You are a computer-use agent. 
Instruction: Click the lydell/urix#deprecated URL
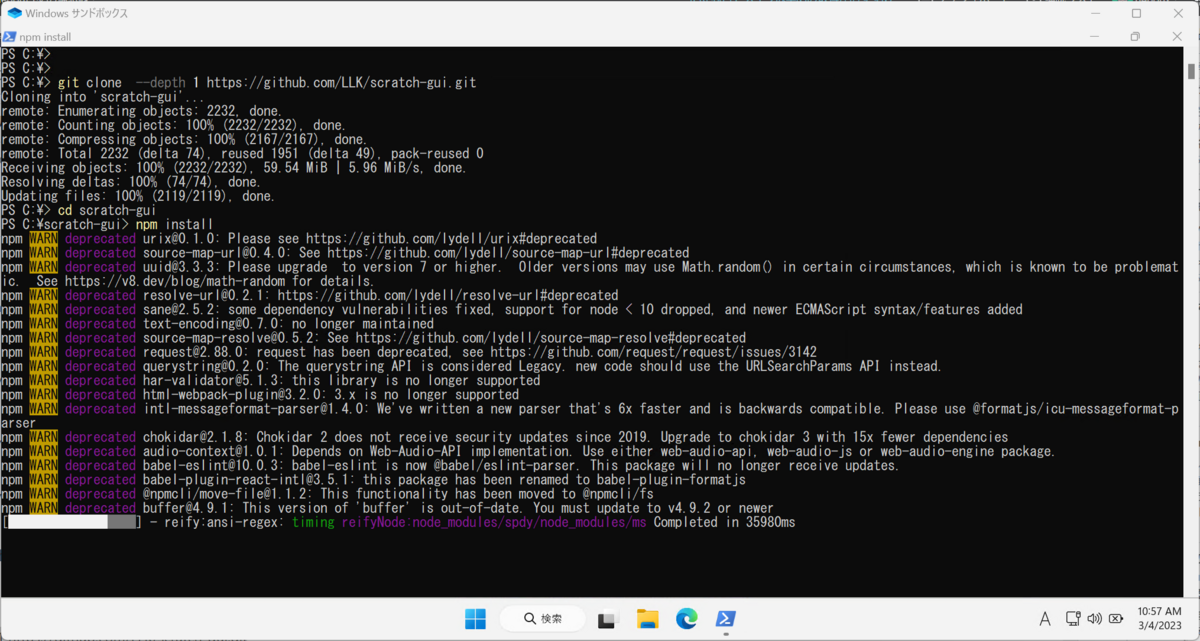[451, 239]
